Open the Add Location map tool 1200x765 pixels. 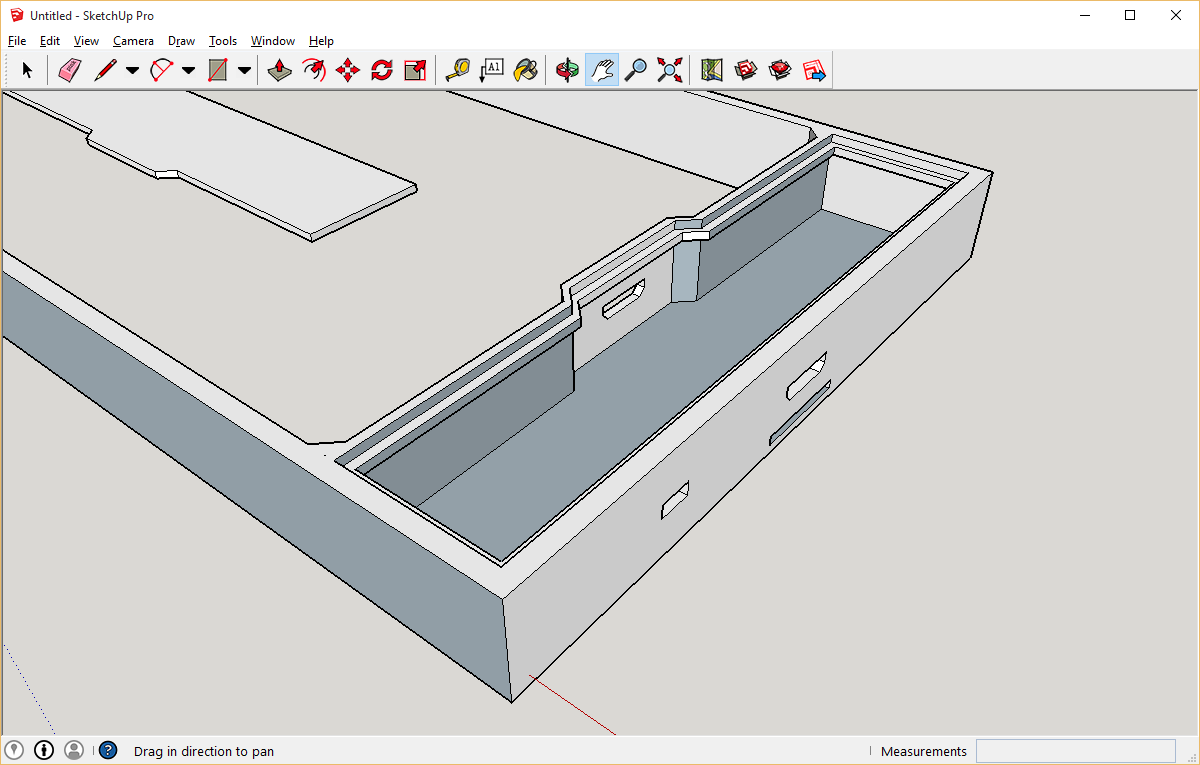[711, 70]
